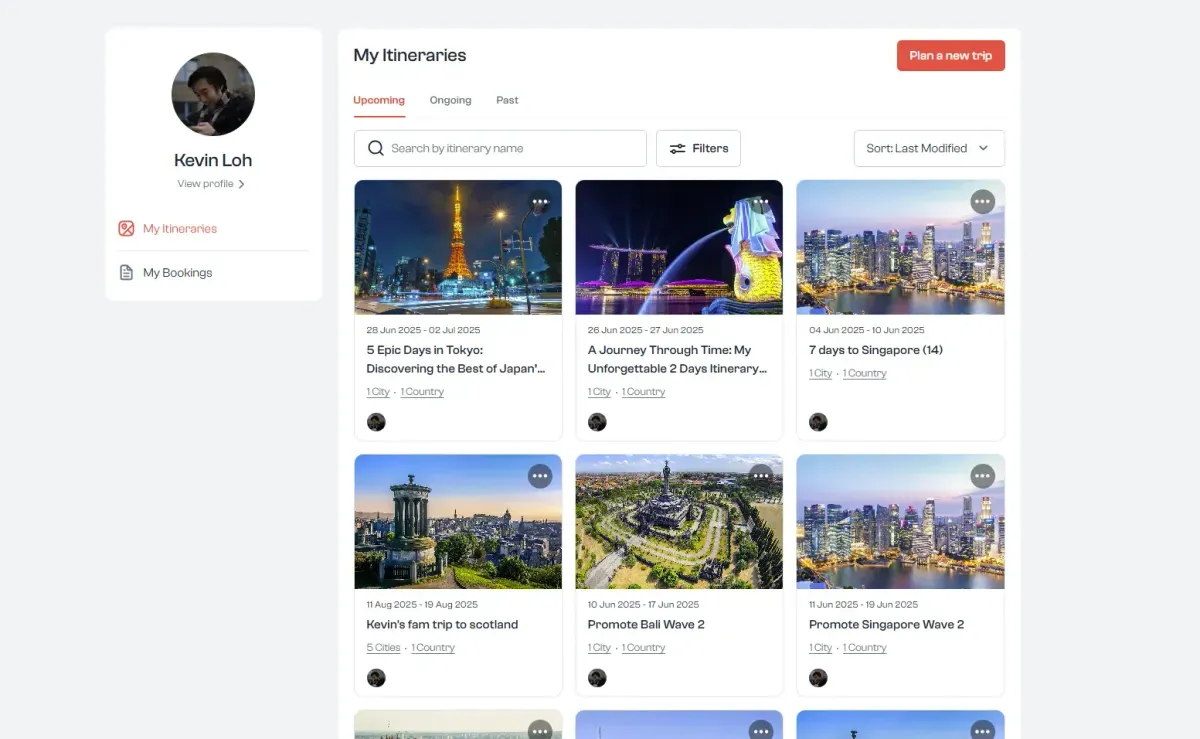
Task: Click the View profile link
Action: tap(205, 184)
